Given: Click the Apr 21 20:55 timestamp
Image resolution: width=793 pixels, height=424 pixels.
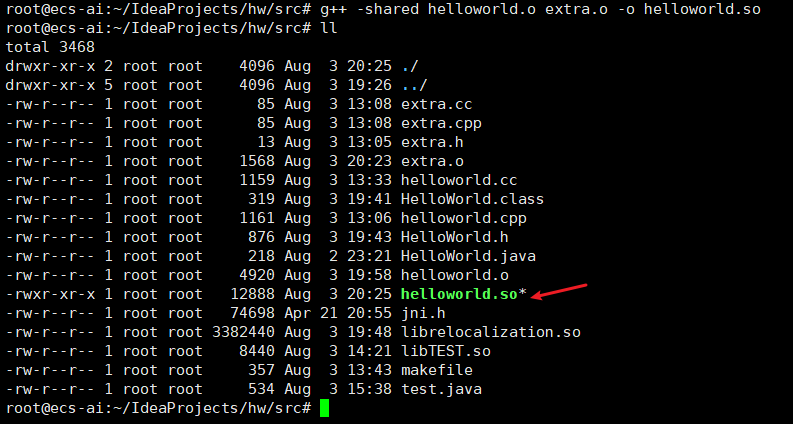Looking at the screenshot, I should click(x=338, y=313).
